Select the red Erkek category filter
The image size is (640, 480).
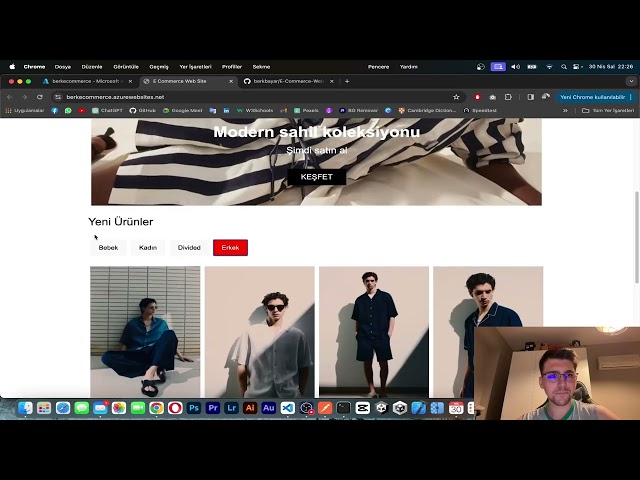tap(230, 248)
